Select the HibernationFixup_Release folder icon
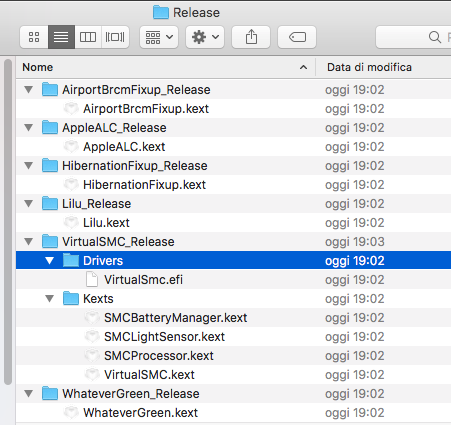 click(50, 165)
